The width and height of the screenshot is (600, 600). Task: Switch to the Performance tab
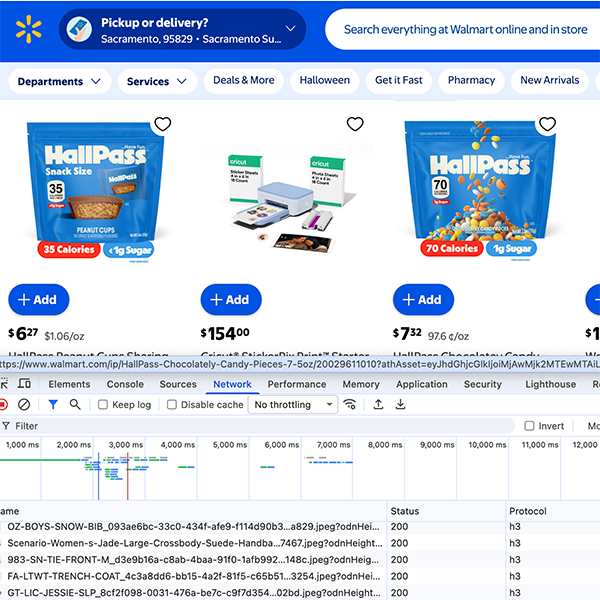click(297, 384)
